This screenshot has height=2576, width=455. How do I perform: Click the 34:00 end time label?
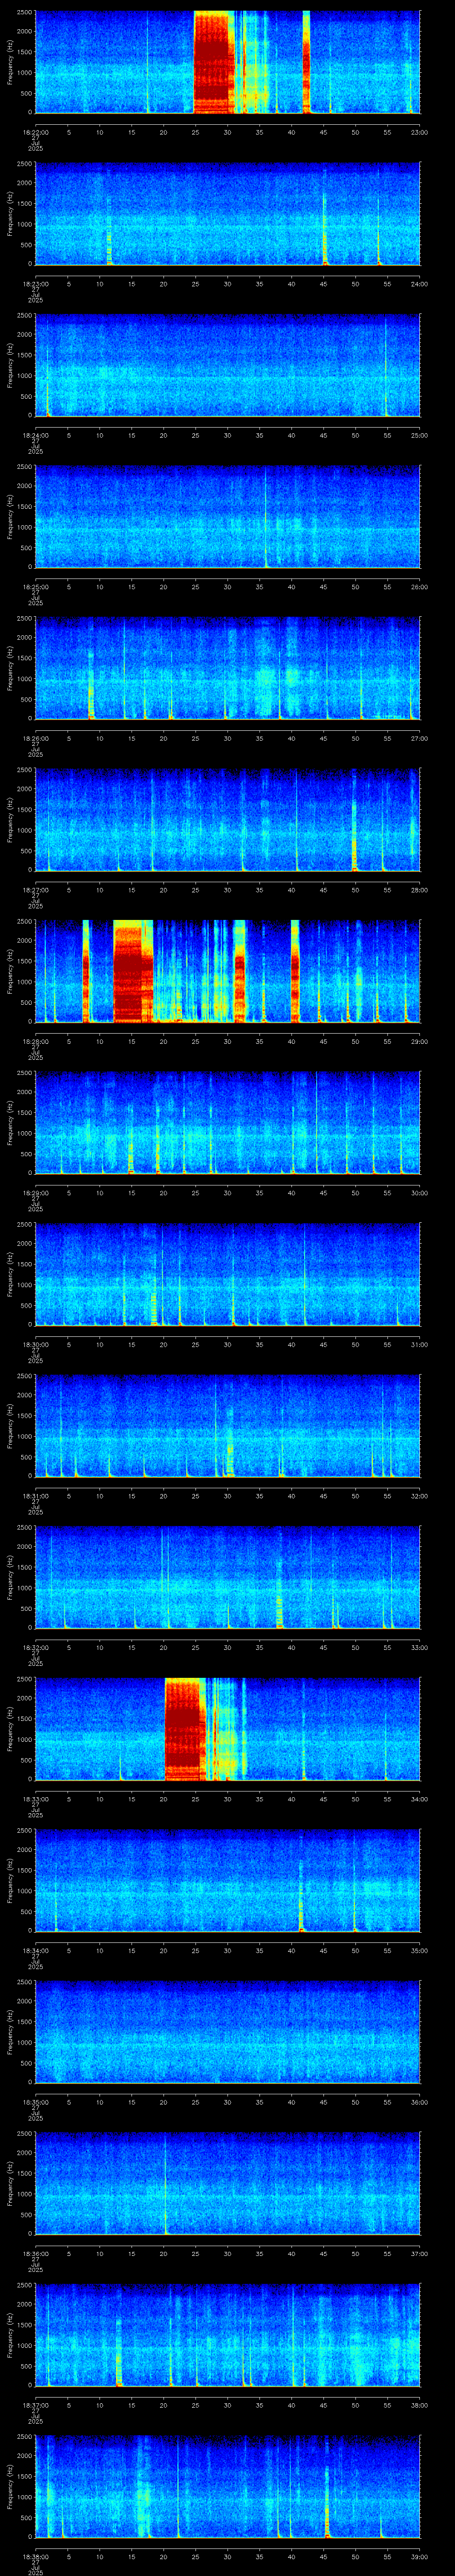(420, 1799)
